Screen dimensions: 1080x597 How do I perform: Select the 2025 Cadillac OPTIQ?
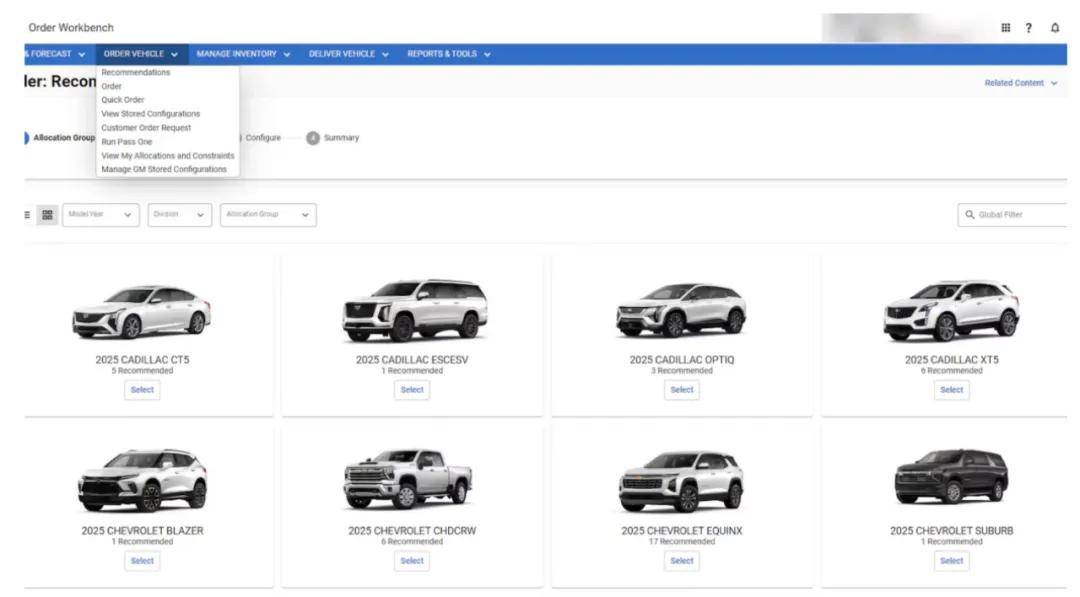pyautogui.click(x=682, y=390)
